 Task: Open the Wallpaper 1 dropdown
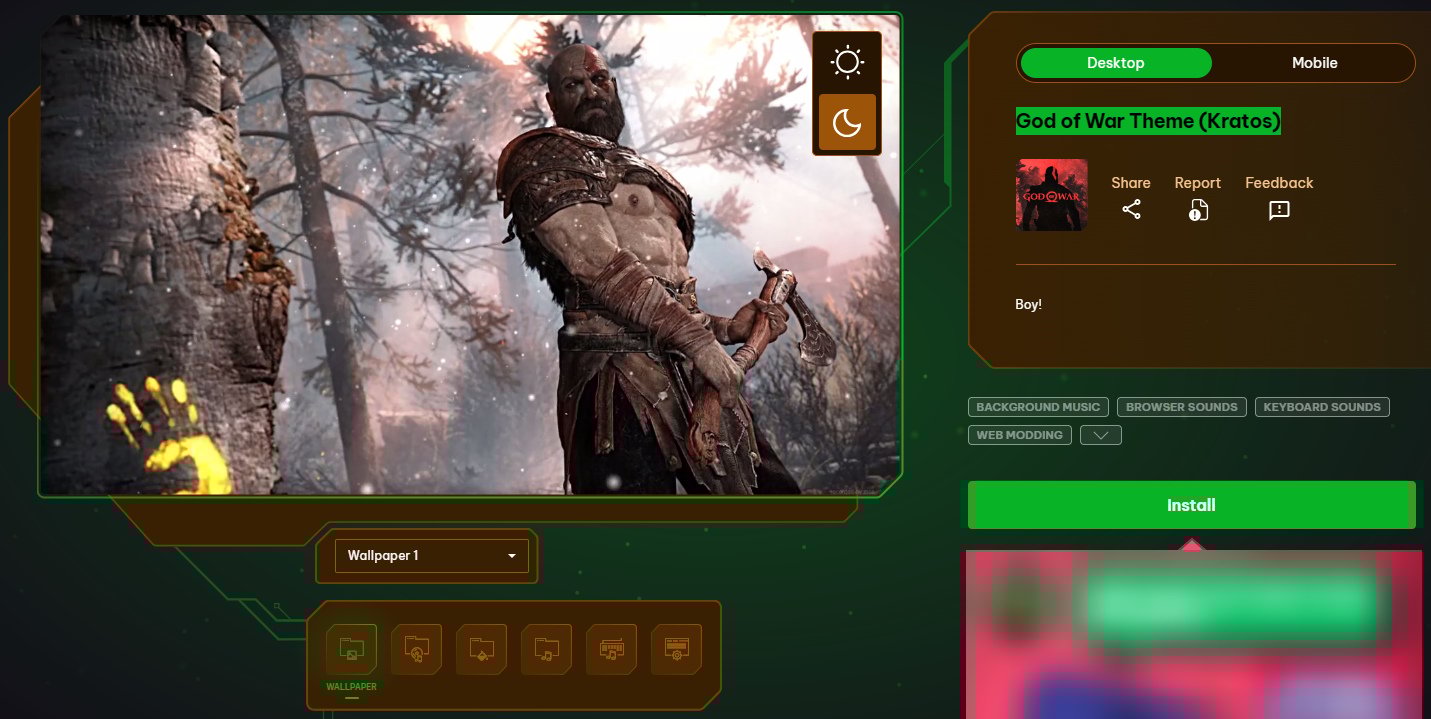(x=431, y=556)
